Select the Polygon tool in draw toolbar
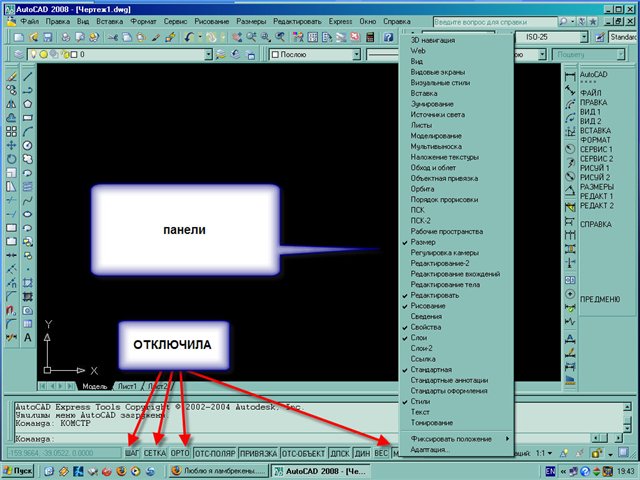The image size is (640, 480). click(29, 103)
